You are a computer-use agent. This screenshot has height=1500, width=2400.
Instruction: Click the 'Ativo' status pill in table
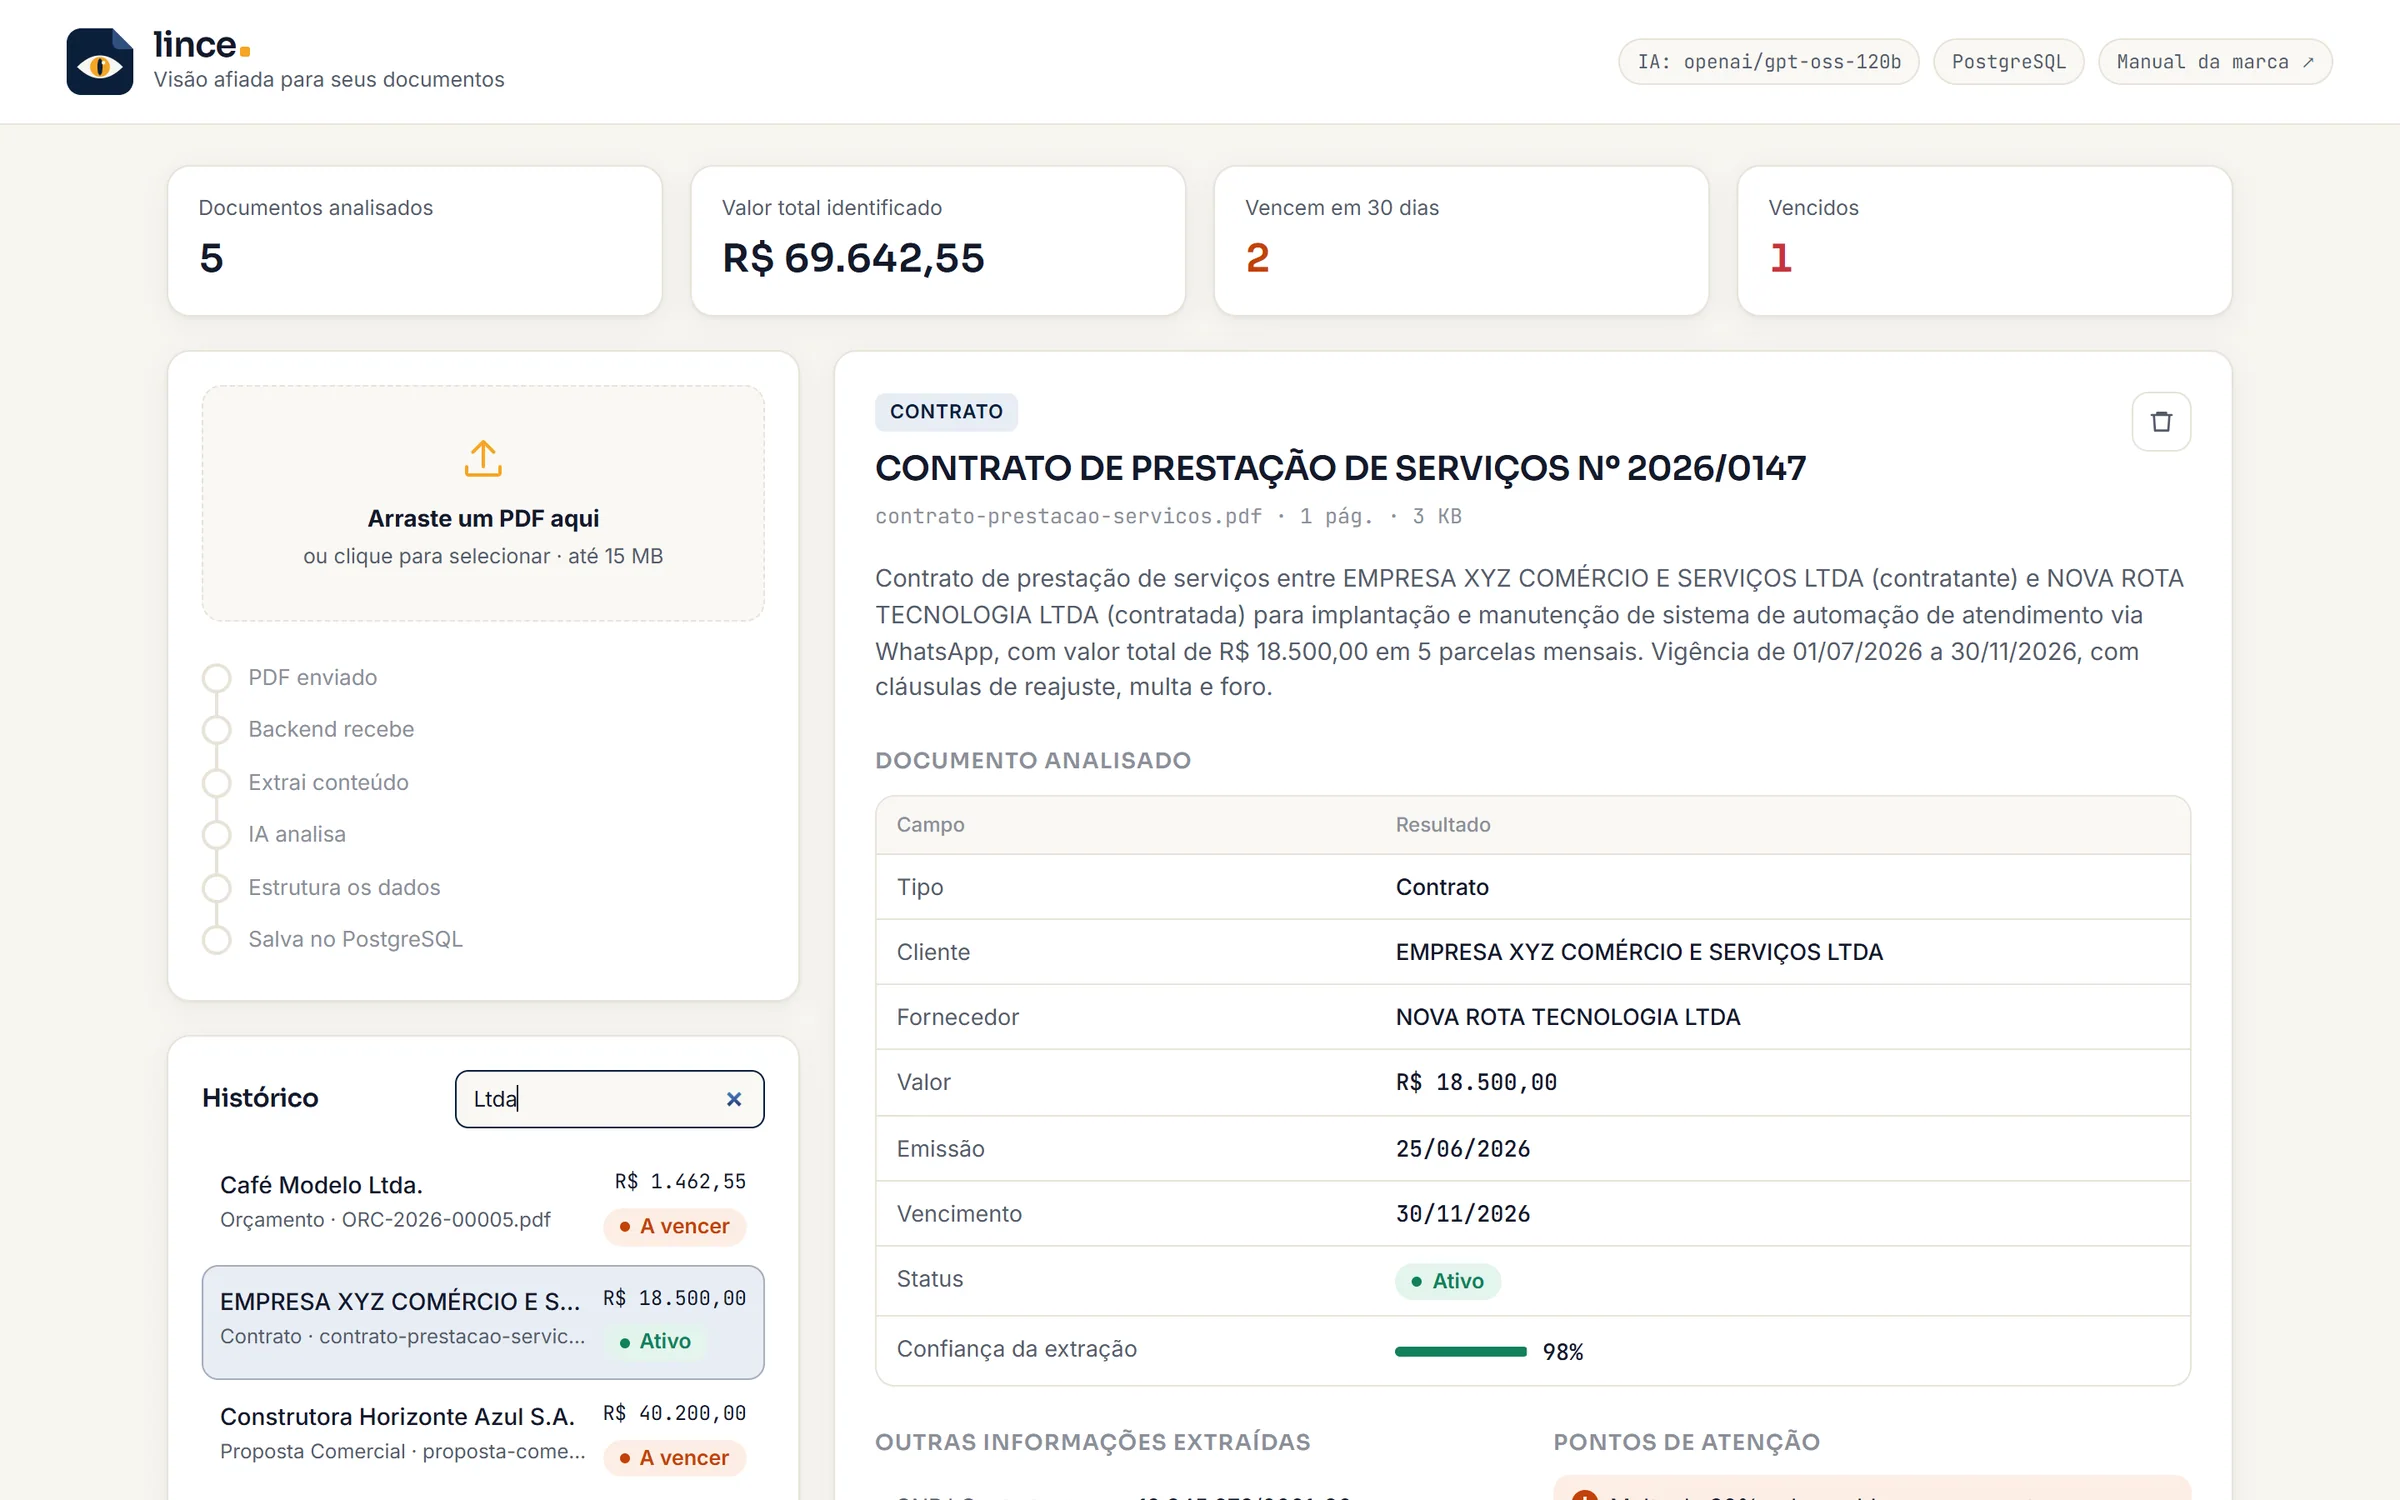tap(1447, 1281)
